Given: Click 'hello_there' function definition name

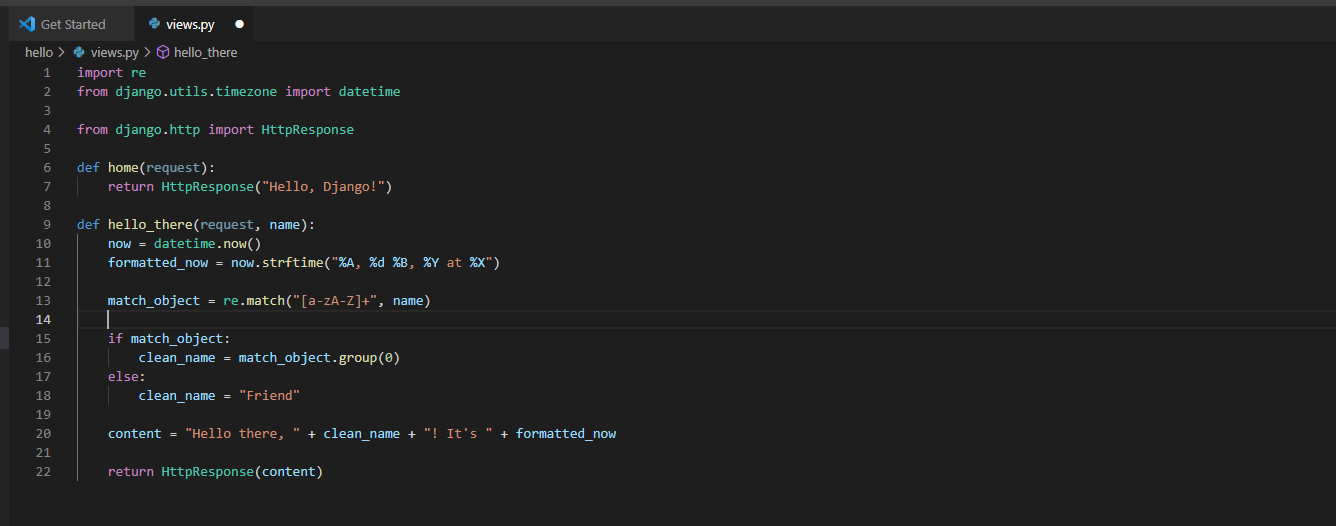Looking at the screenshot, I should pyautogui.click(x=150, y=225).
